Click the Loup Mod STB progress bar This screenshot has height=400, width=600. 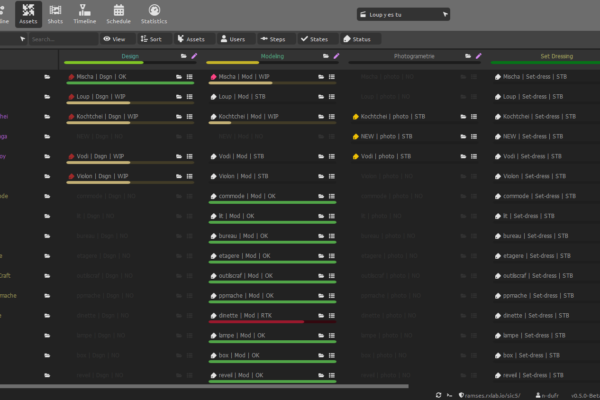[270, 103]
